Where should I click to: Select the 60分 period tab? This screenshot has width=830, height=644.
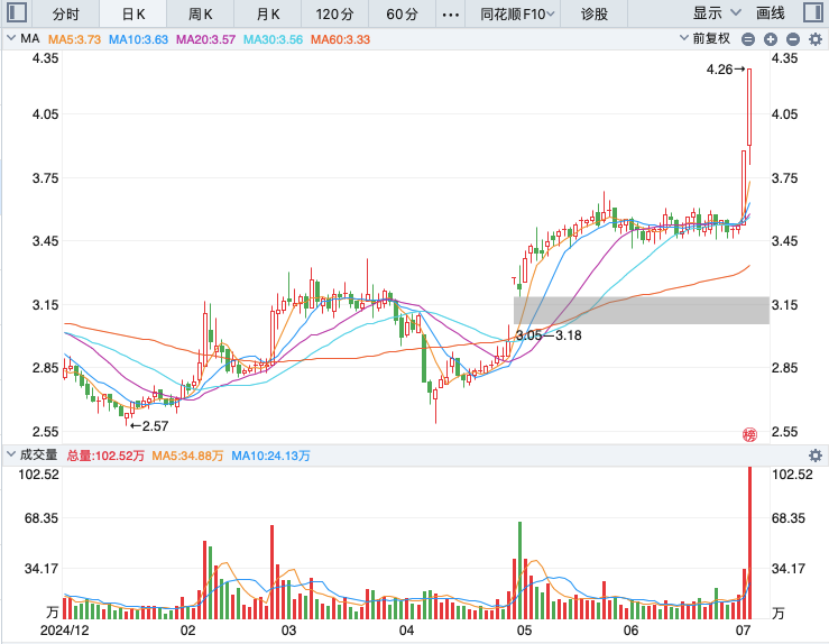[402, 14]
